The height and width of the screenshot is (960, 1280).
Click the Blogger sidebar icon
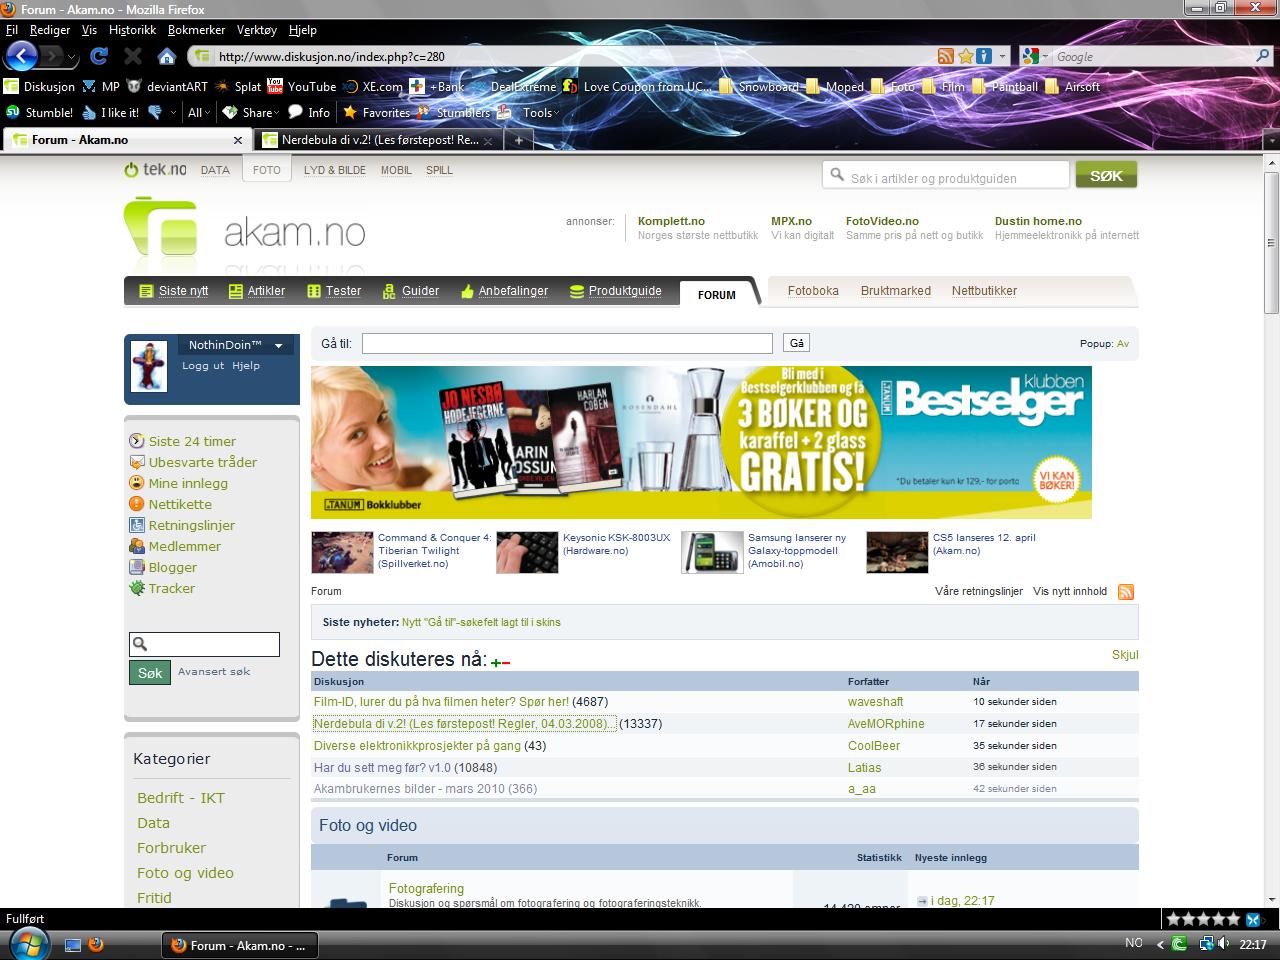pos(137,567)
